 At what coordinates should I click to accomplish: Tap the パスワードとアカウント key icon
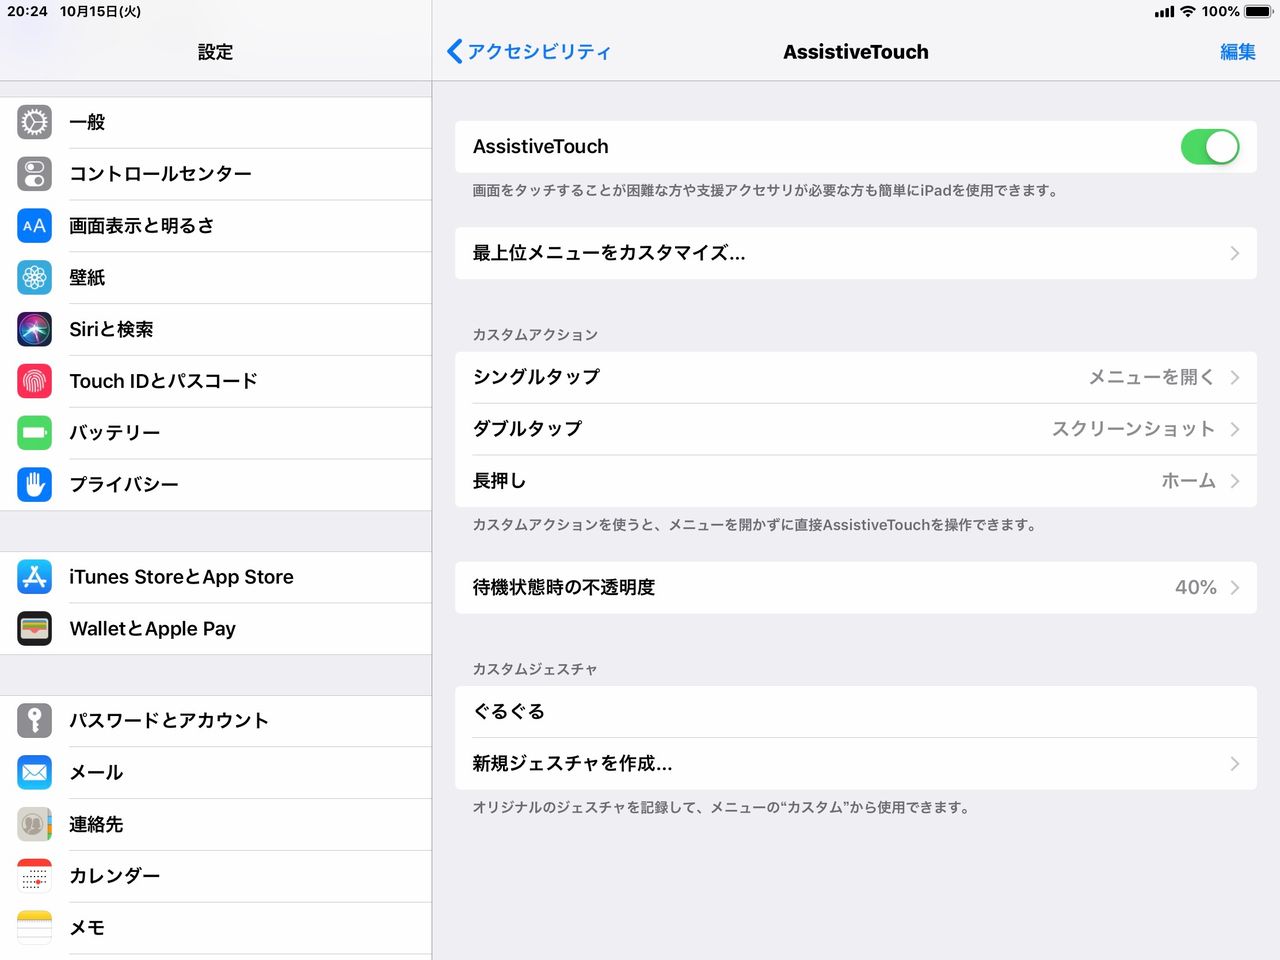(34, 721)
